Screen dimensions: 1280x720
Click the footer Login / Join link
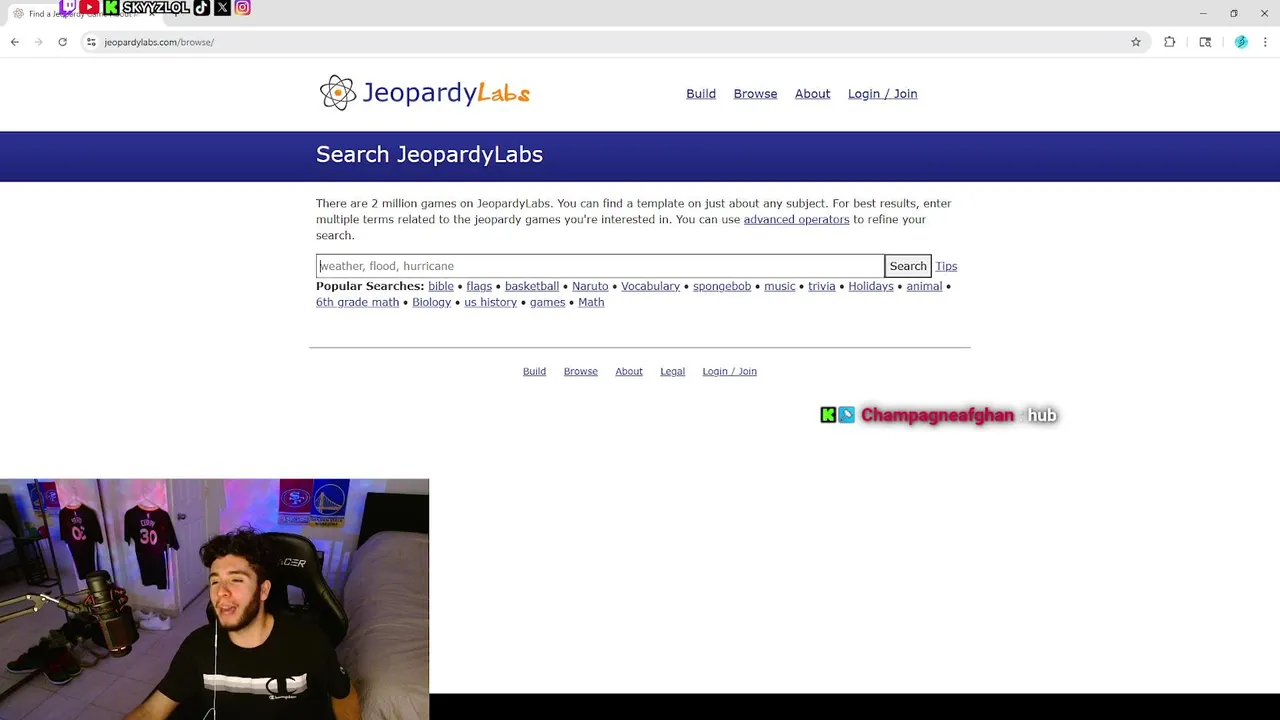coord(729,371)
